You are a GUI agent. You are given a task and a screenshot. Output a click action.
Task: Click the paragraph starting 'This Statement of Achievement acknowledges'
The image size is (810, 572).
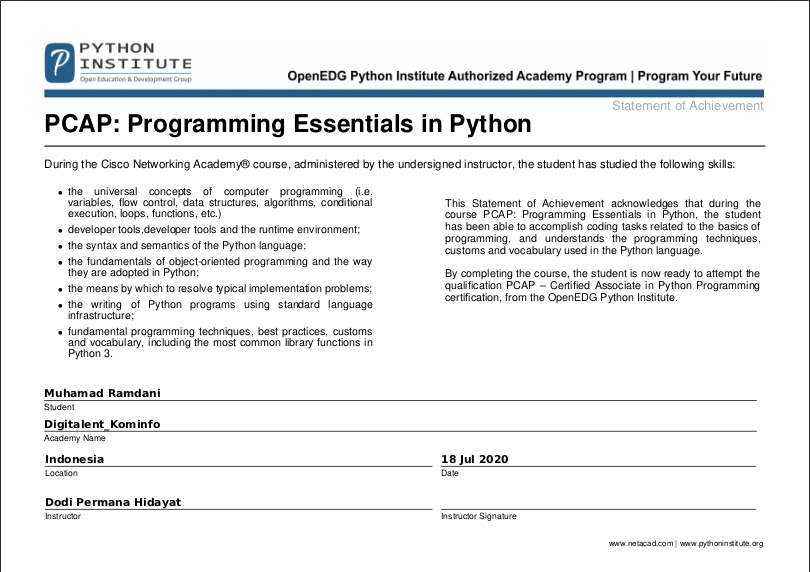click(602, 227)
